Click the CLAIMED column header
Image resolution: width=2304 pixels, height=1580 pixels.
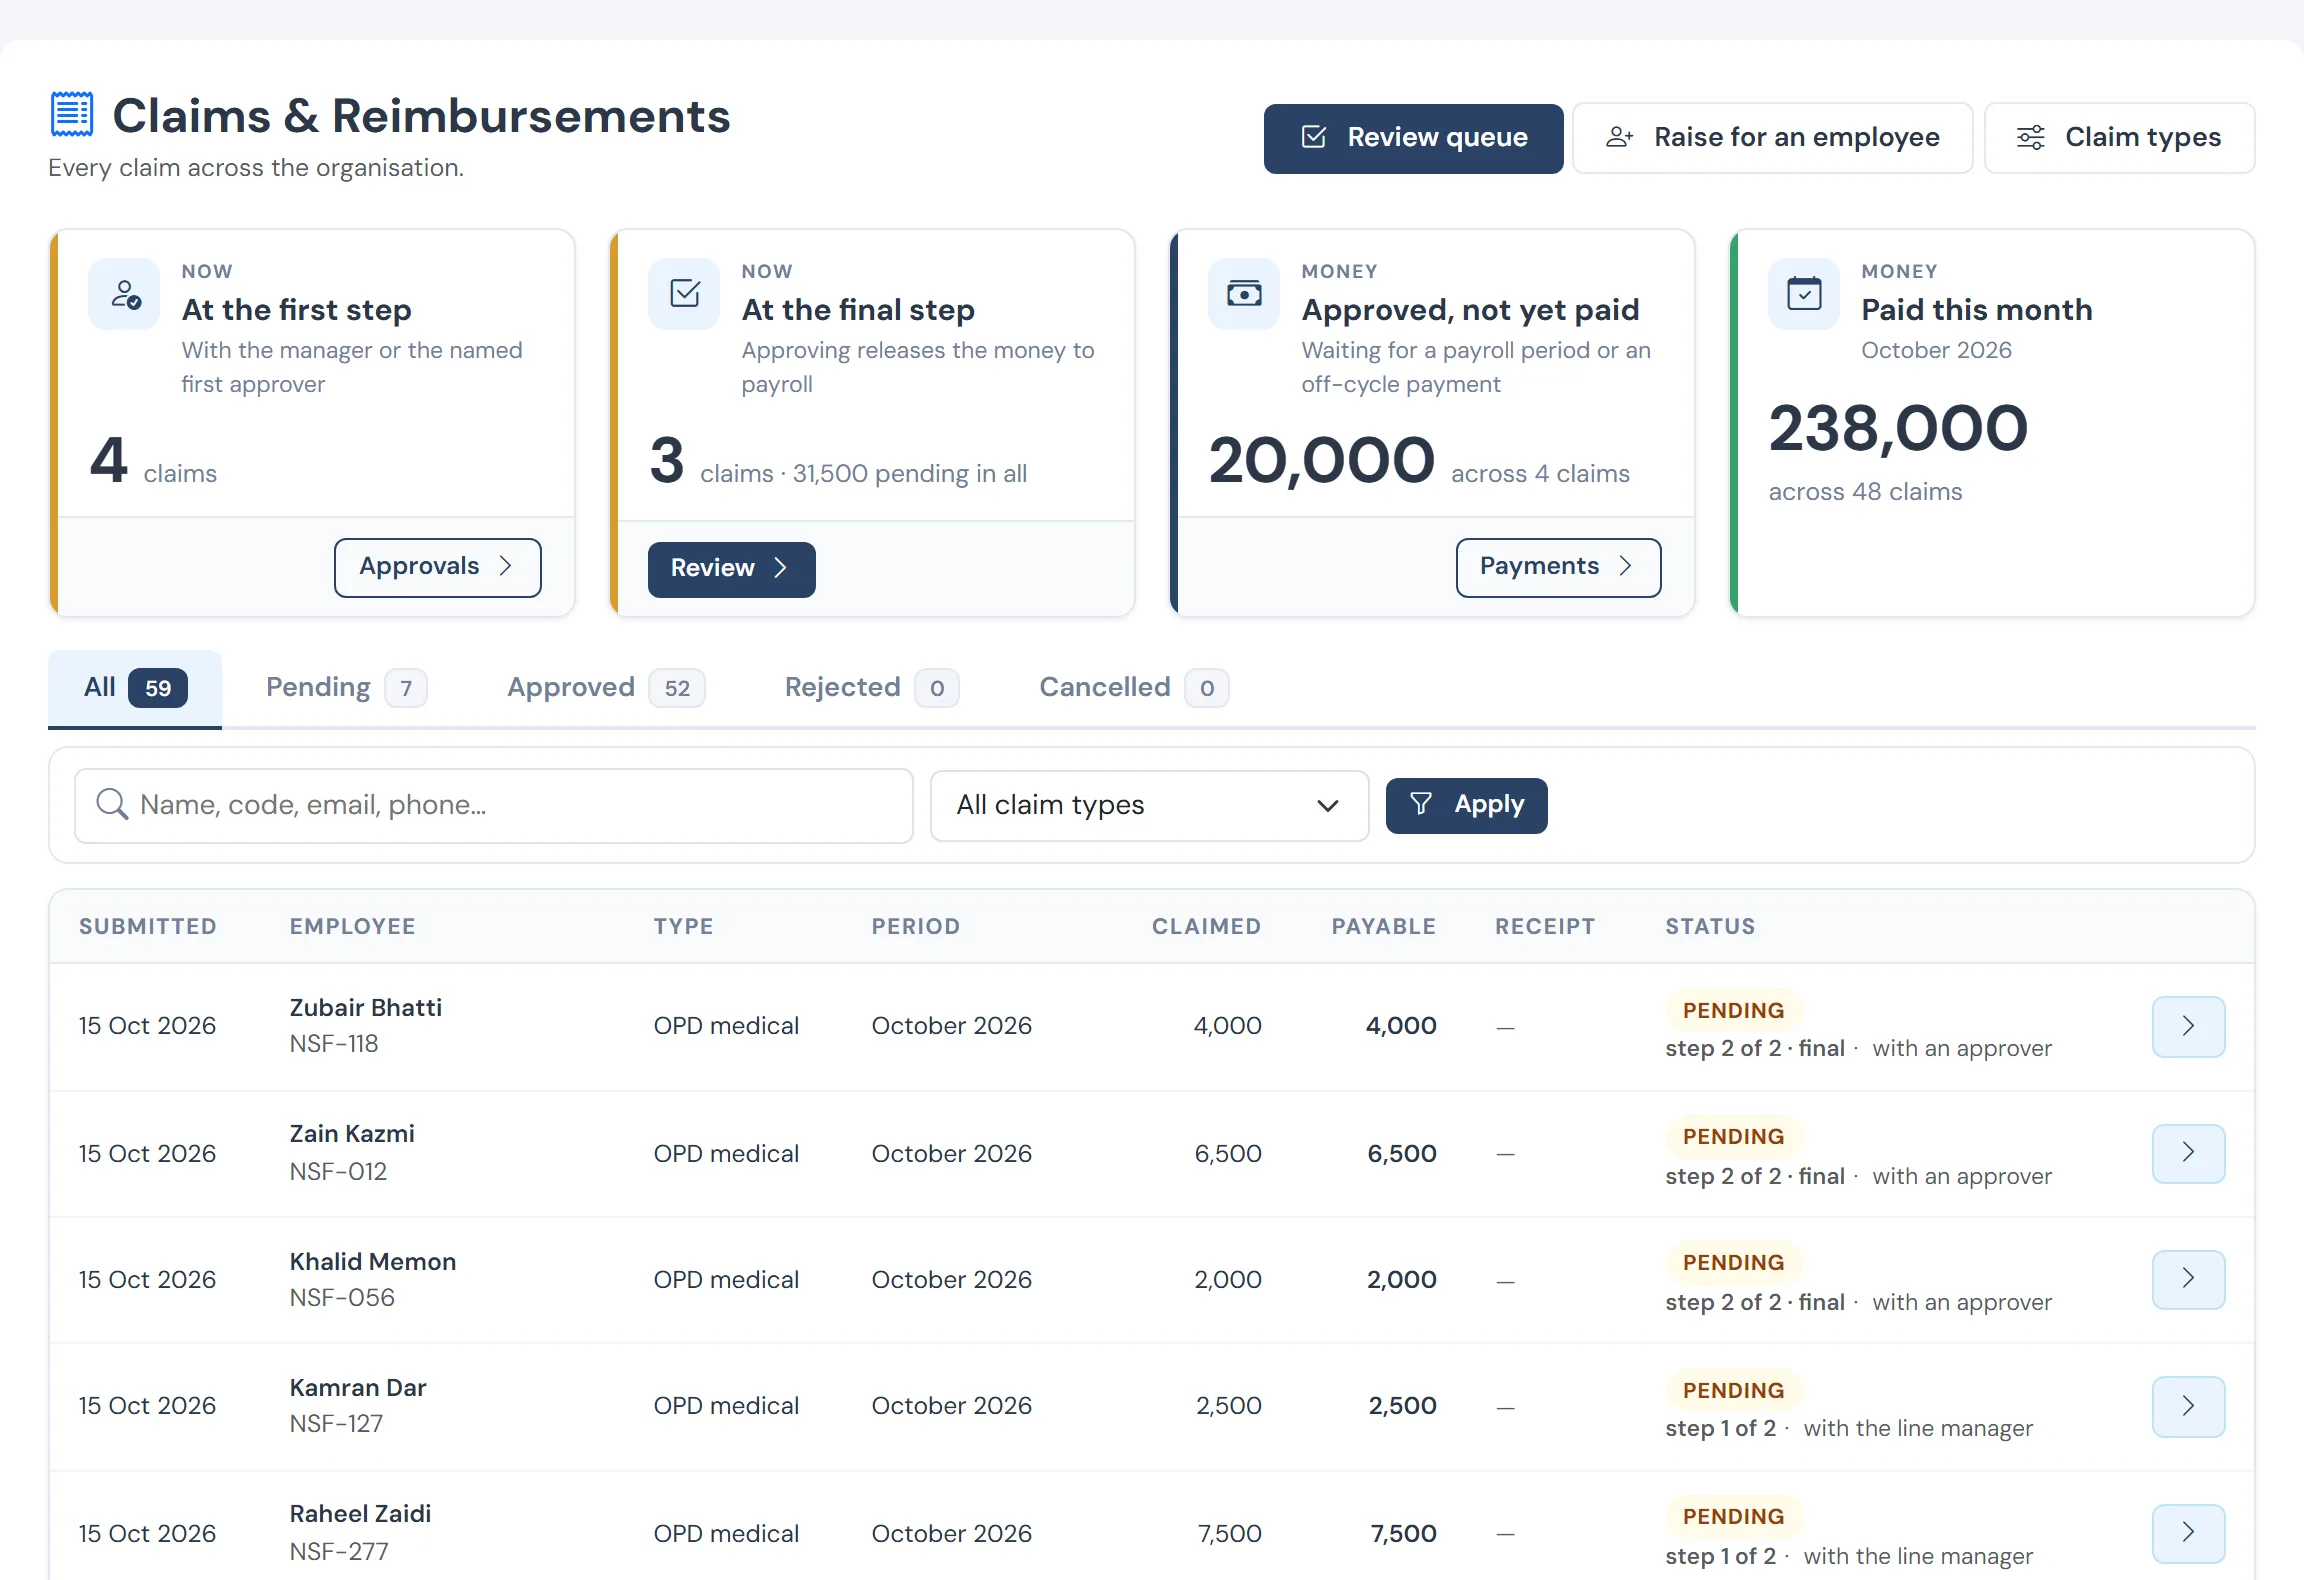point(1206,926)
